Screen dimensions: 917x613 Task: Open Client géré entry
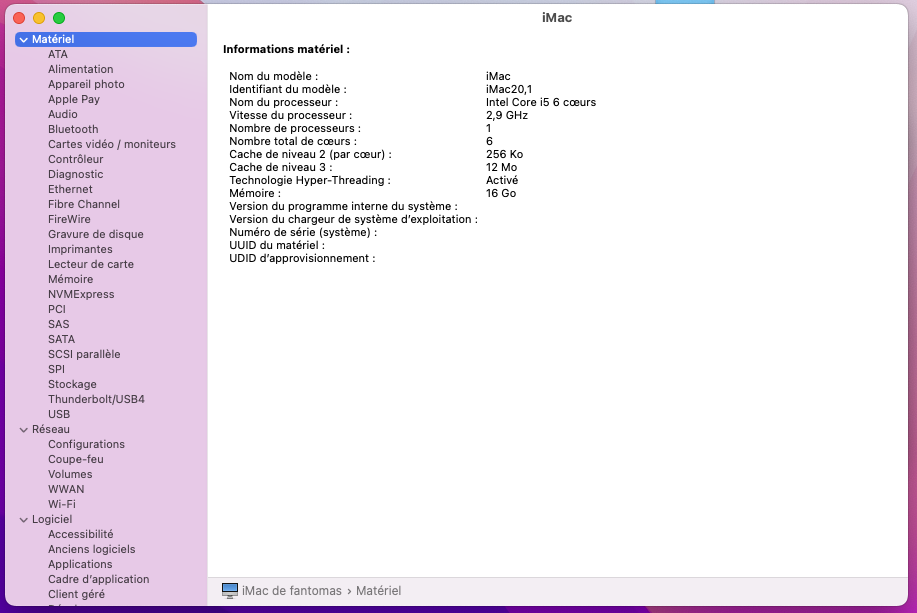pyautogui.click(x=77, y=594)
